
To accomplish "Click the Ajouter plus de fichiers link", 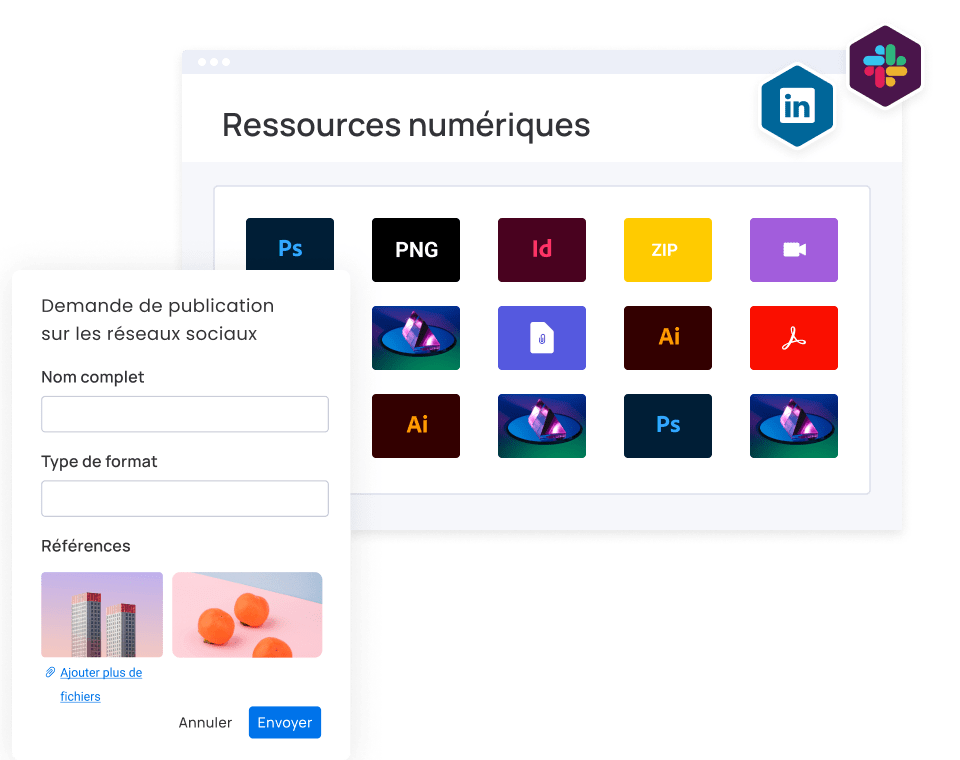I will 101,684.
